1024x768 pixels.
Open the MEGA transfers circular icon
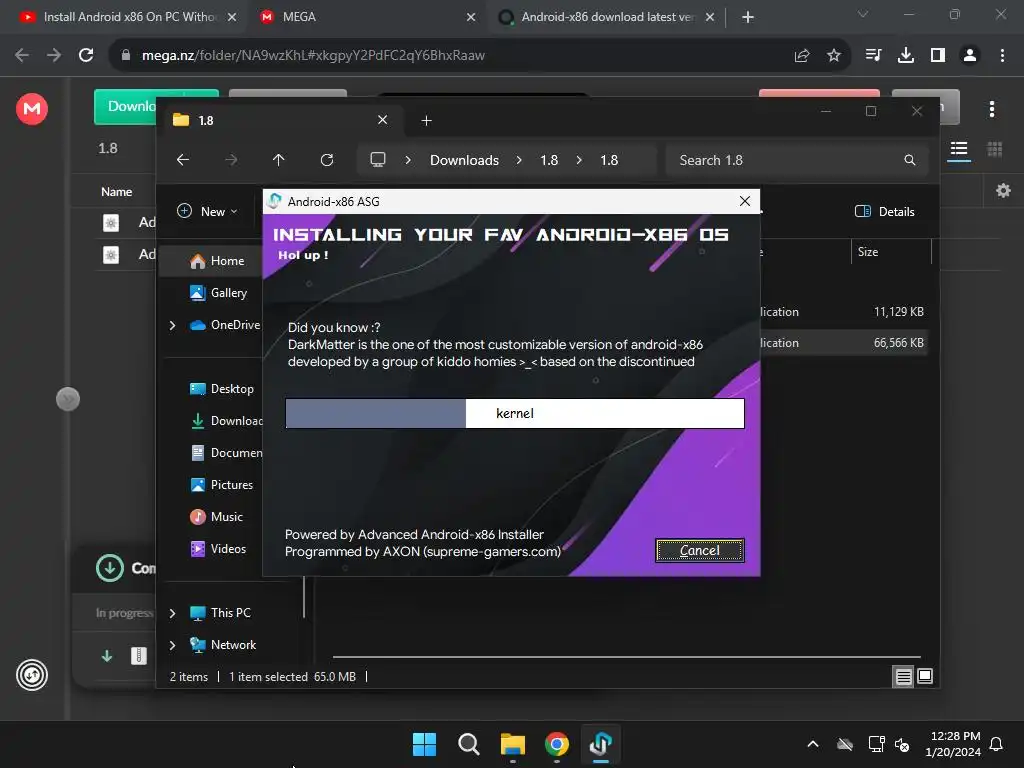31,675
